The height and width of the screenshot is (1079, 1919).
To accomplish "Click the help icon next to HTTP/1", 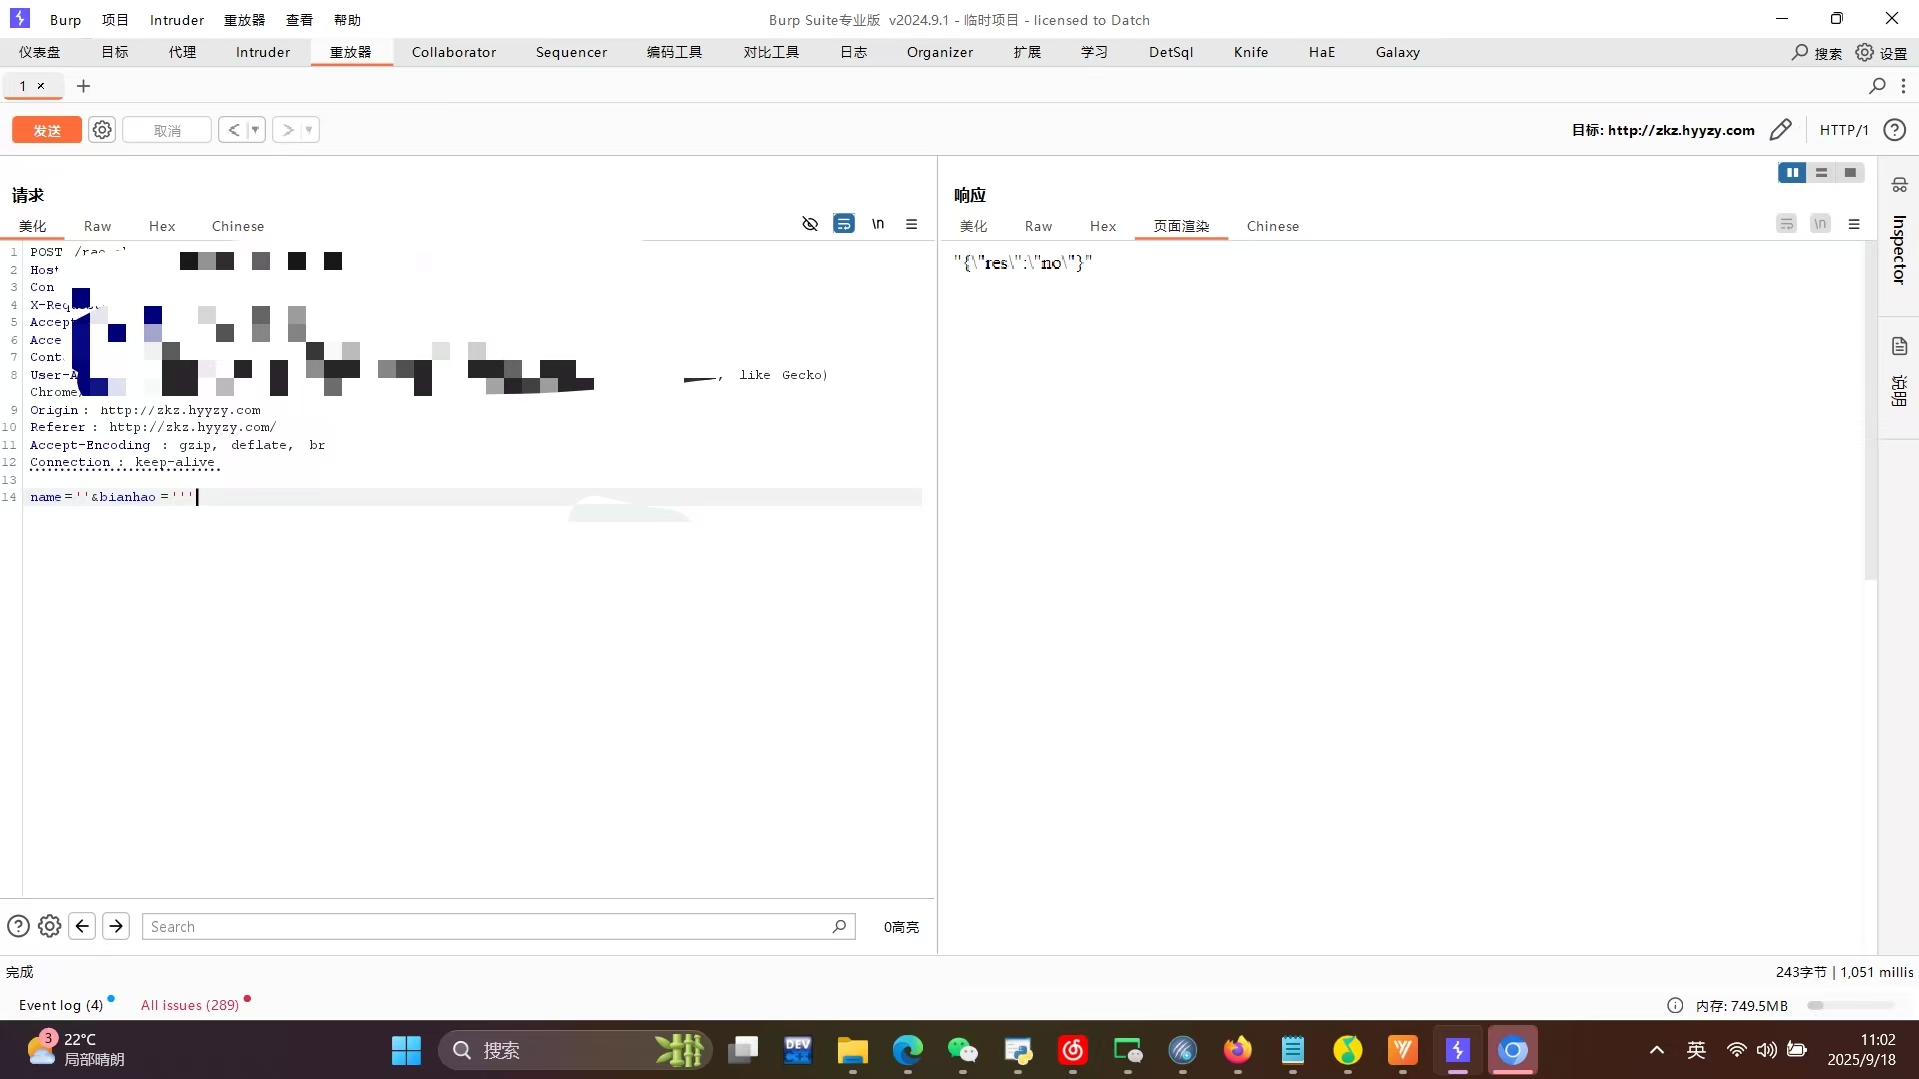I will click(x=1894, y=130).
